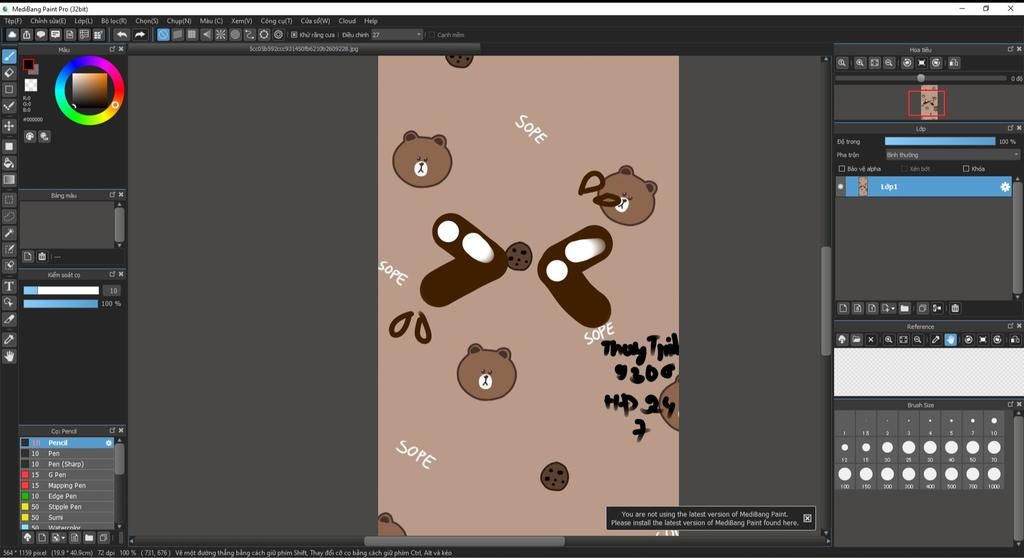Enable the circle snap icon
This screenshot has height=558, width=1024.
click(x=235, y=35)
